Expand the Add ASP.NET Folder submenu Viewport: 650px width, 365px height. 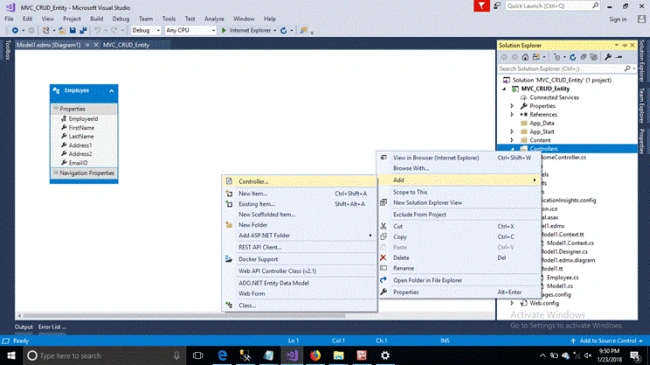pyautogui.click(x=370, y=235)
